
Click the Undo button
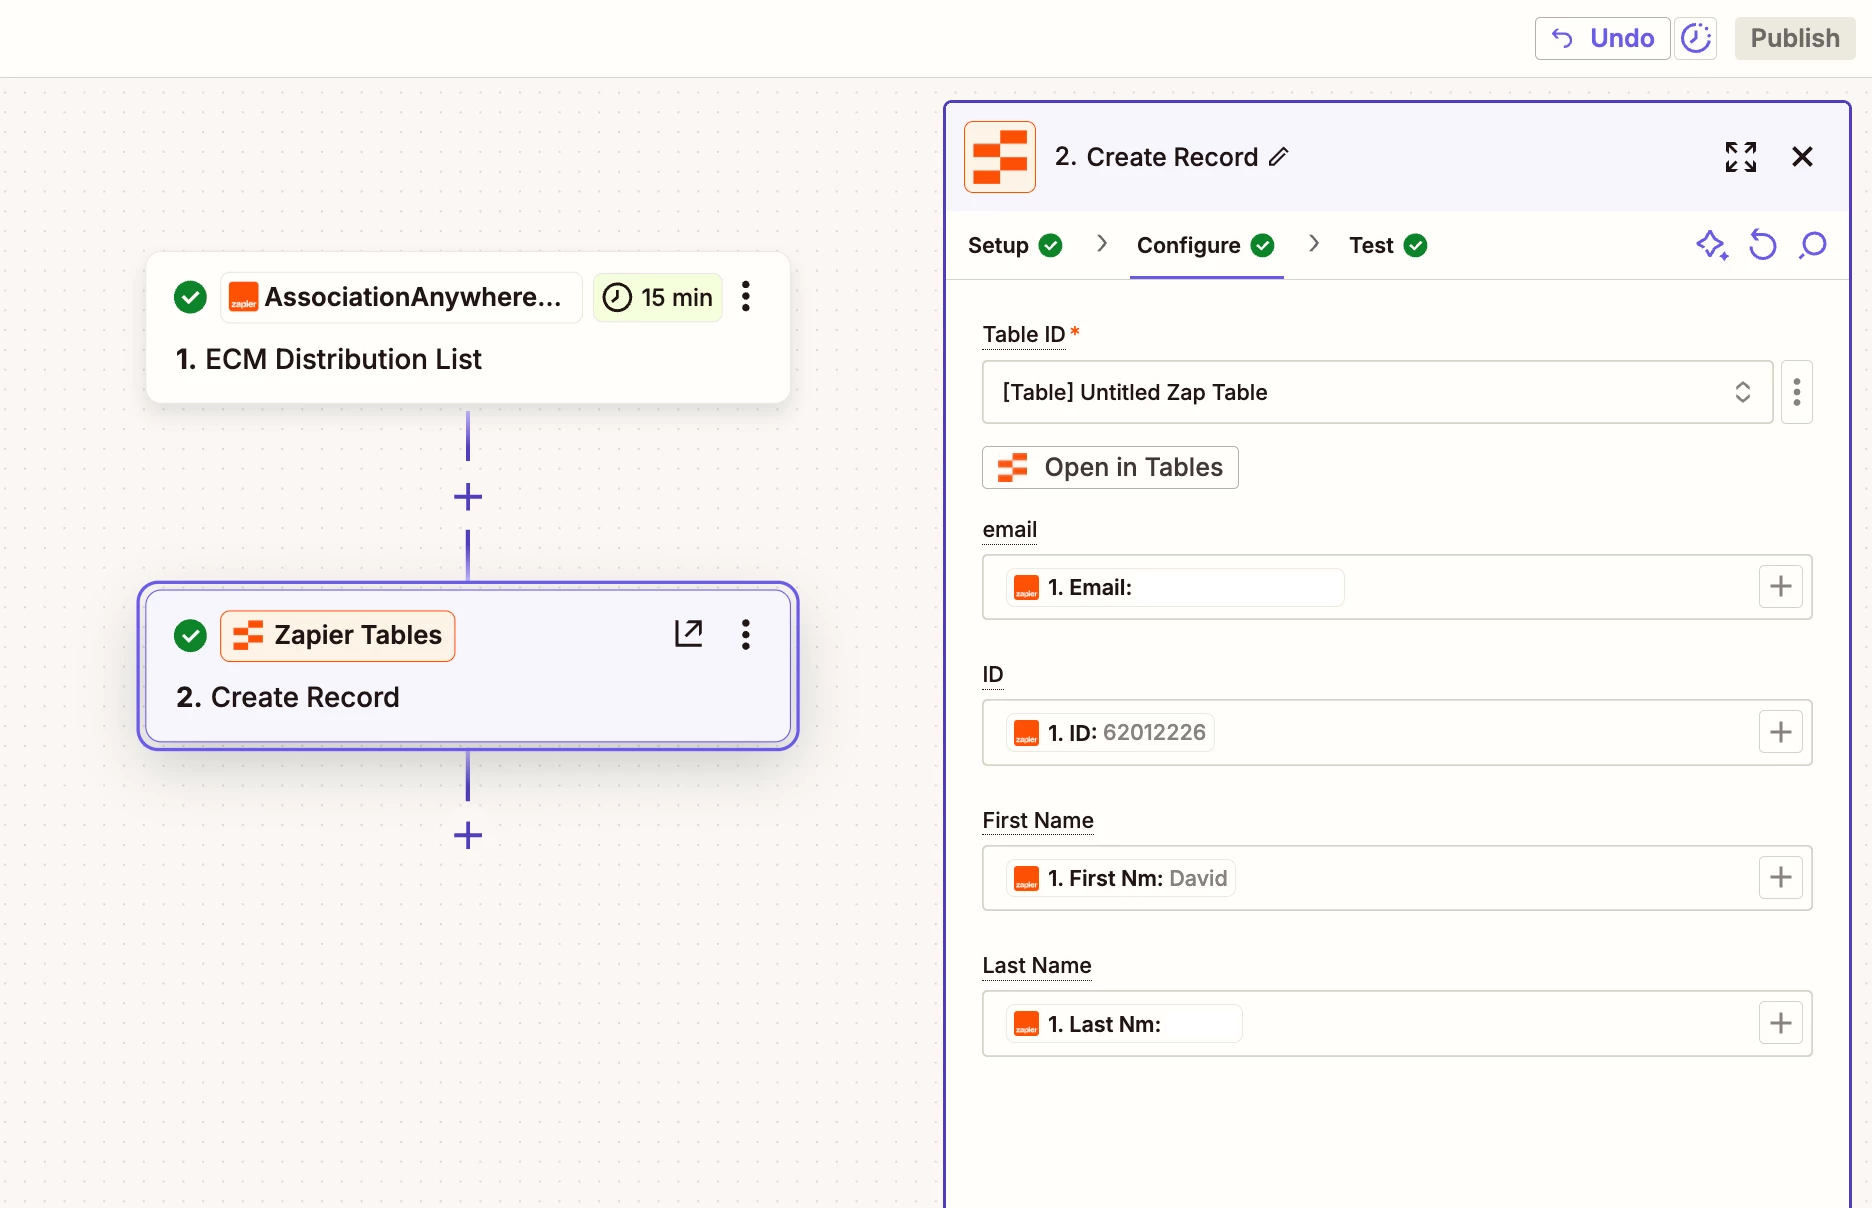point(1602,38)
